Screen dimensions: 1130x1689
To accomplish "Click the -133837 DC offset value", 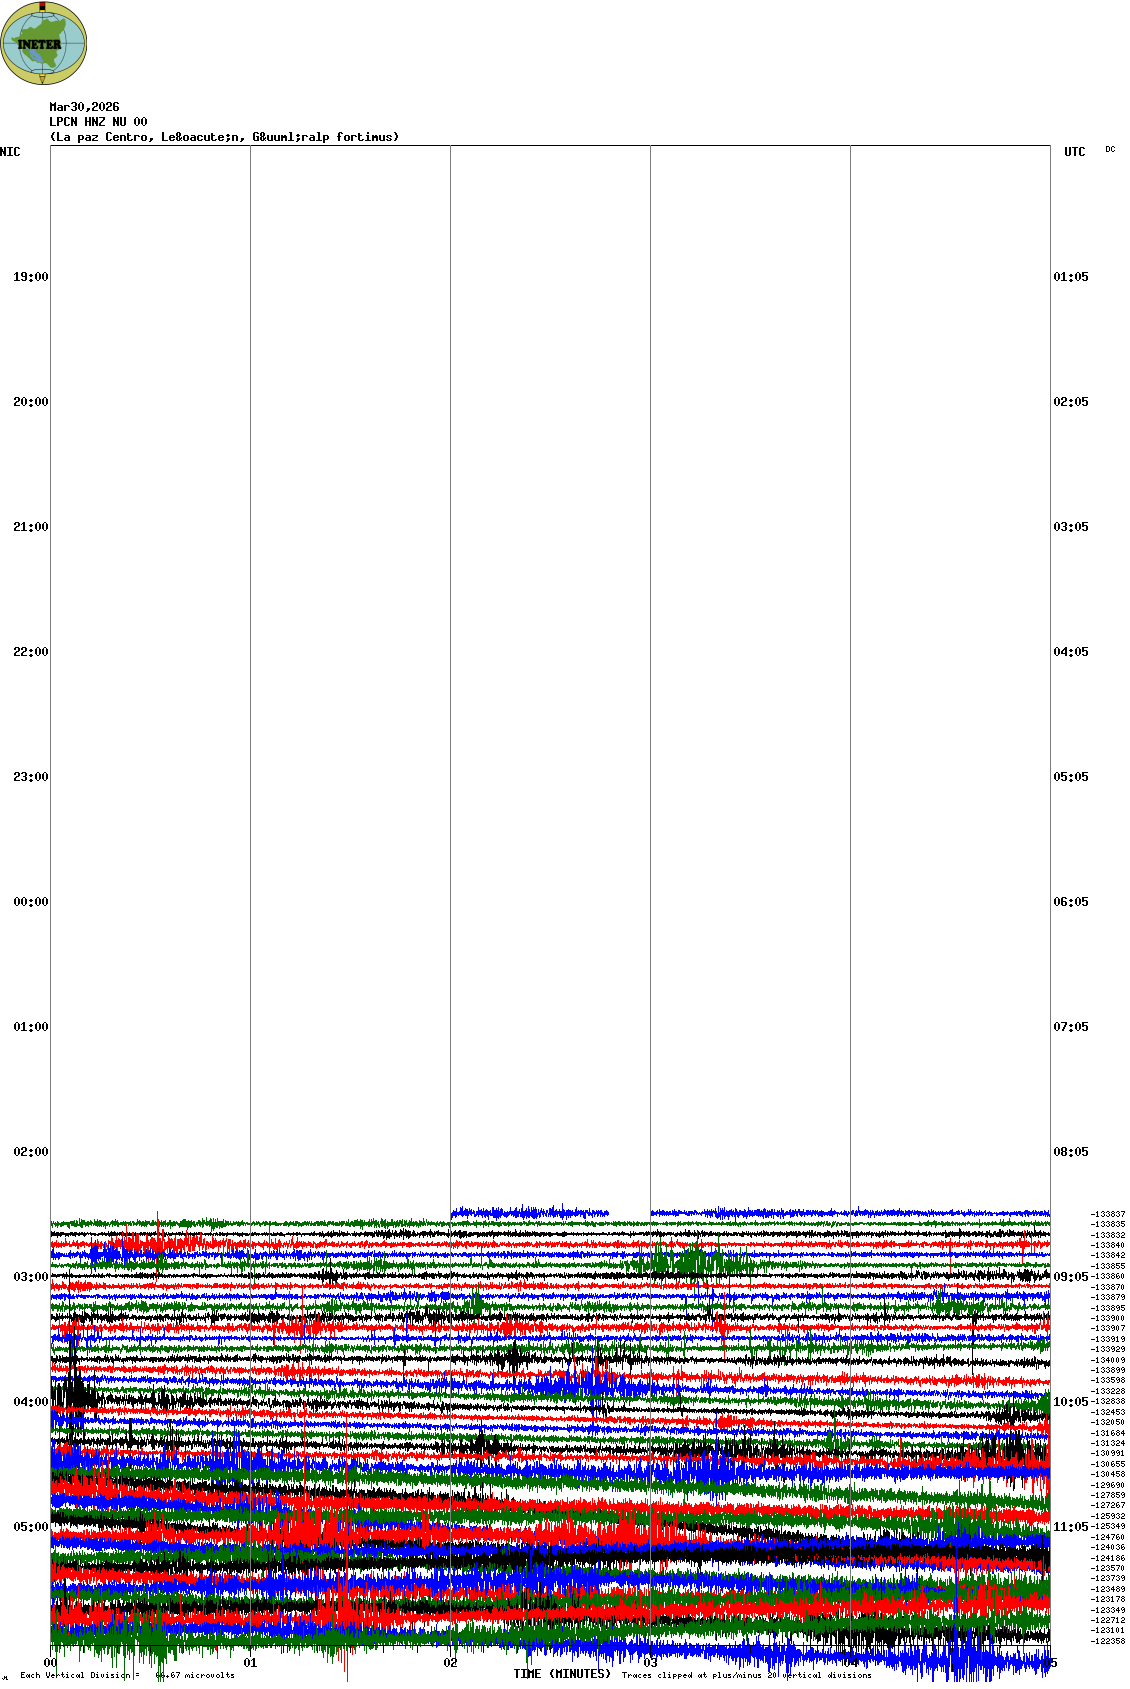I will point(1108,1214).
